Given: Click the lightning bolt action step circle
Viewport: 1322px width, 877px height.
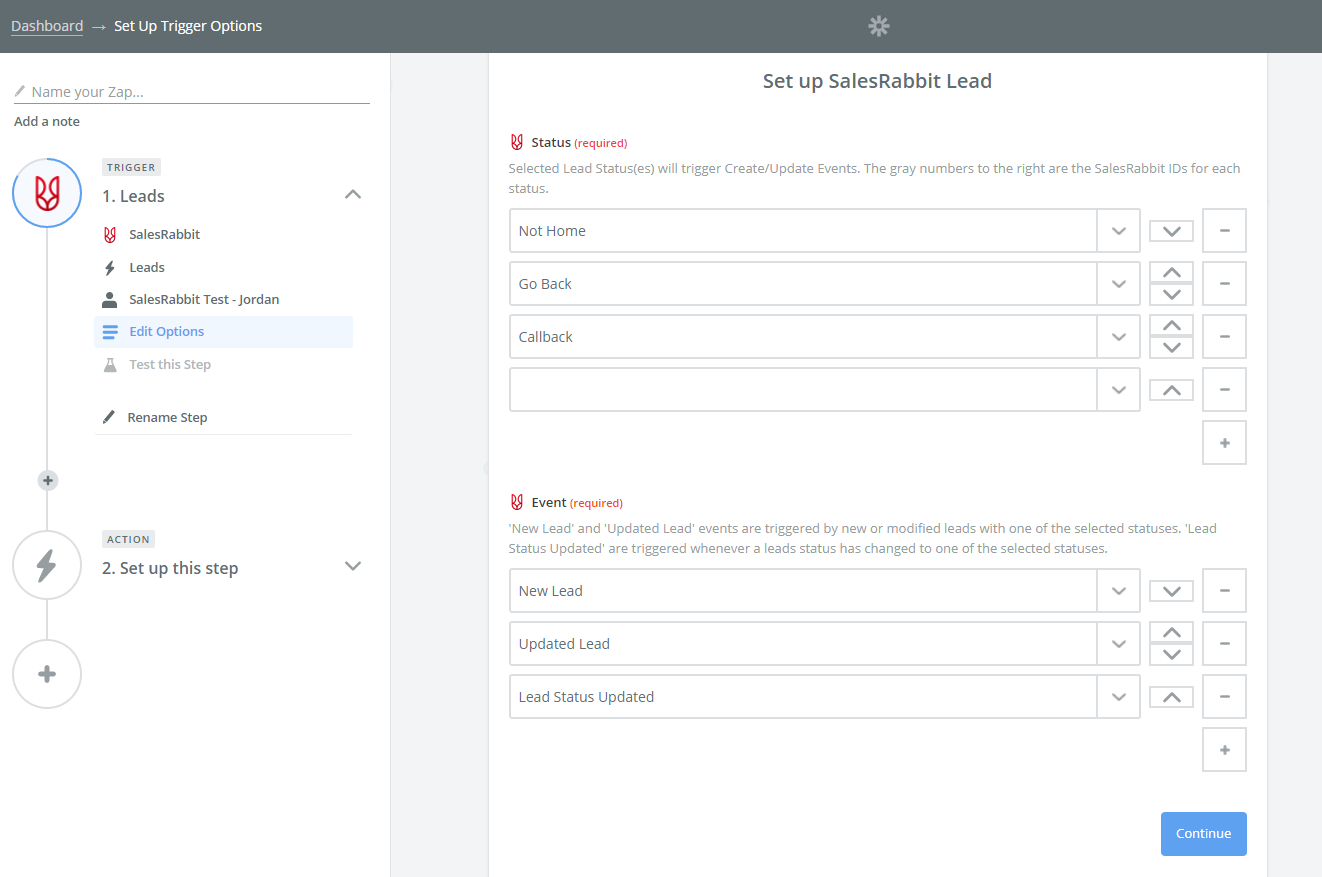Looking at the screenshot, I should 47,565.
